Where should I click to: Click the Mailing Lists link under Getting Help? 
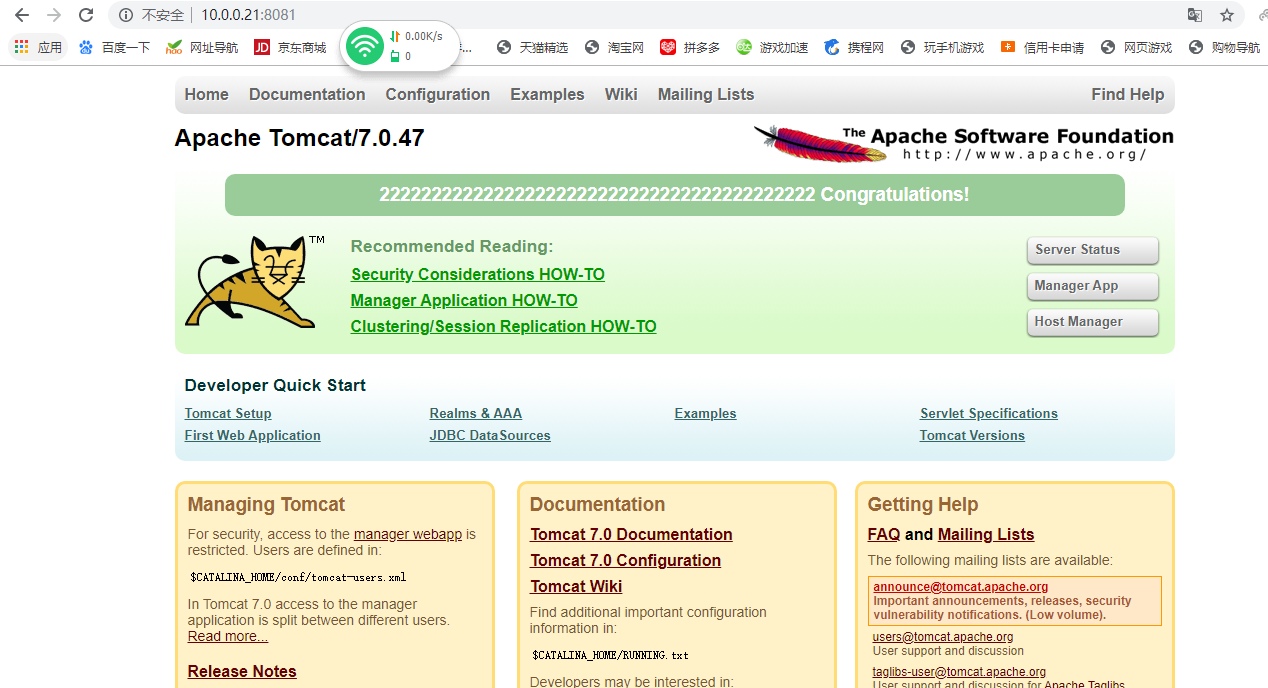pos(986,534)
